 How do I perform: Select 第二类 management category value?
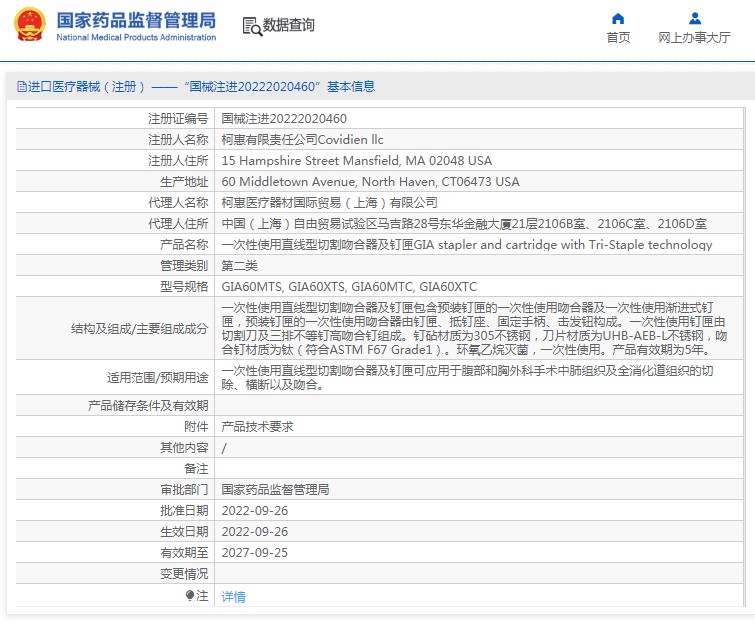coord(239,266)
